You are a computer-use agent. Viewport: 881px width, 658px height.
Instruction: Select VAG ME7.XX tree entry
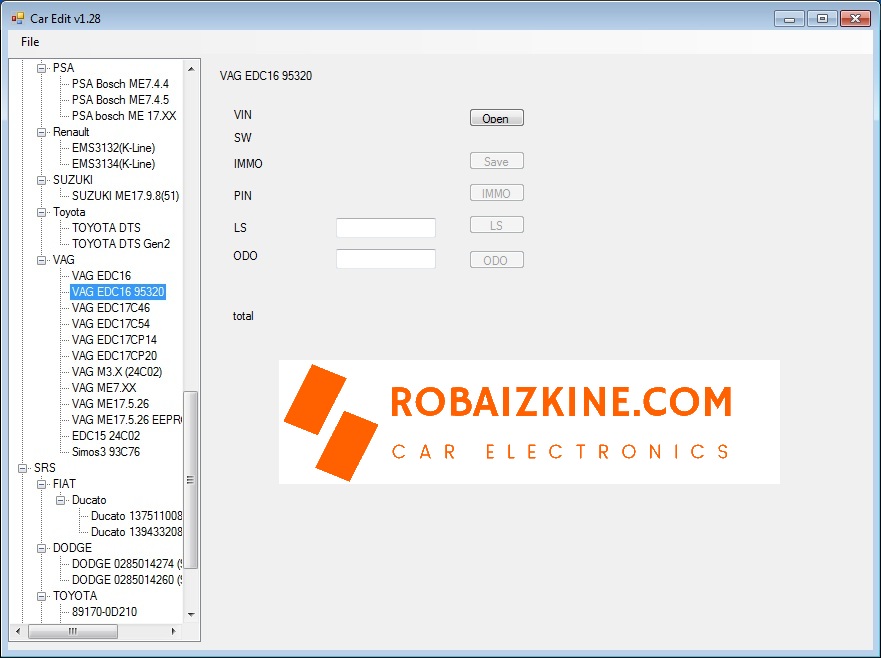click(x=104, y=388)
